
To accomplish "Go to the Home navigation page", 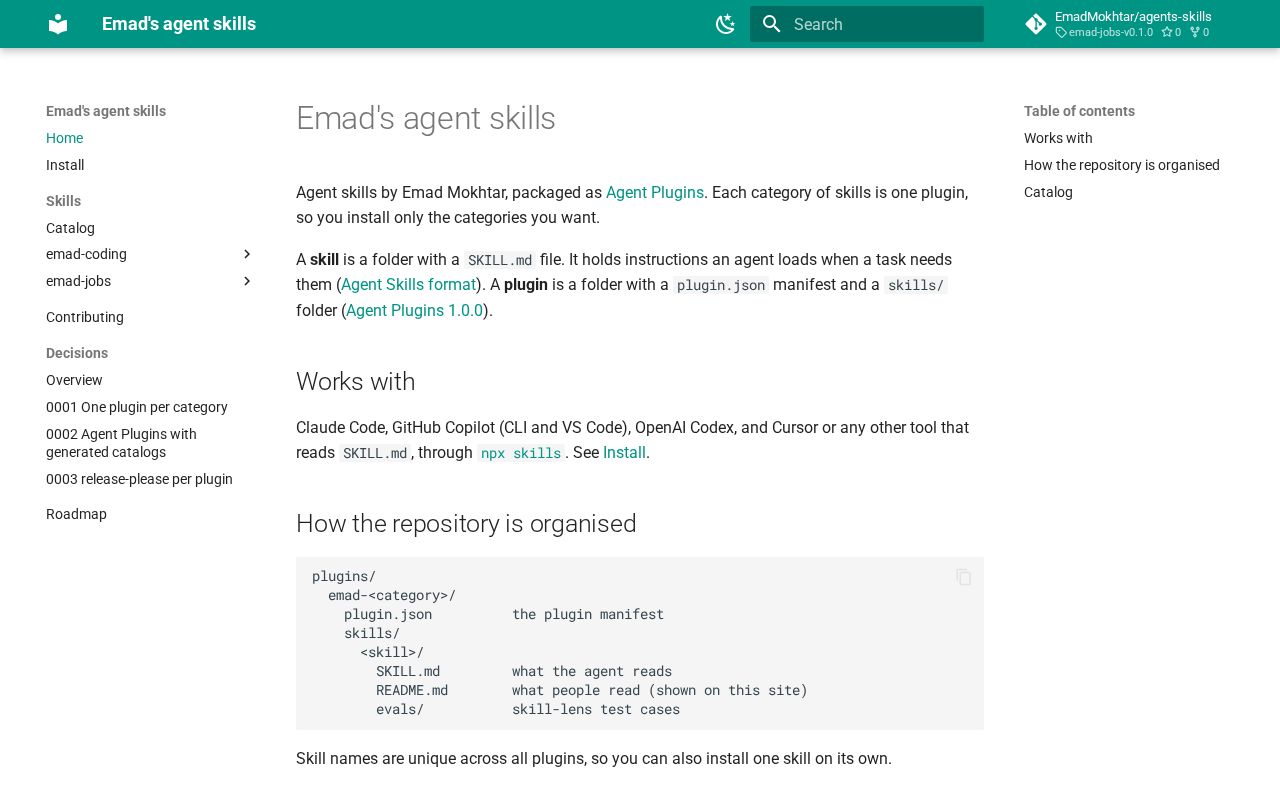I will (x=64, y=138).
